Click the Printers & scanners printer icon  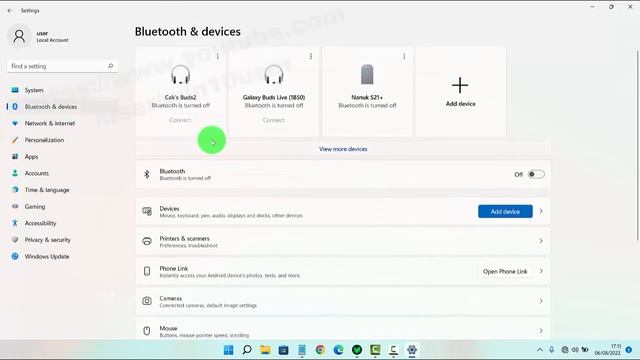147,241
